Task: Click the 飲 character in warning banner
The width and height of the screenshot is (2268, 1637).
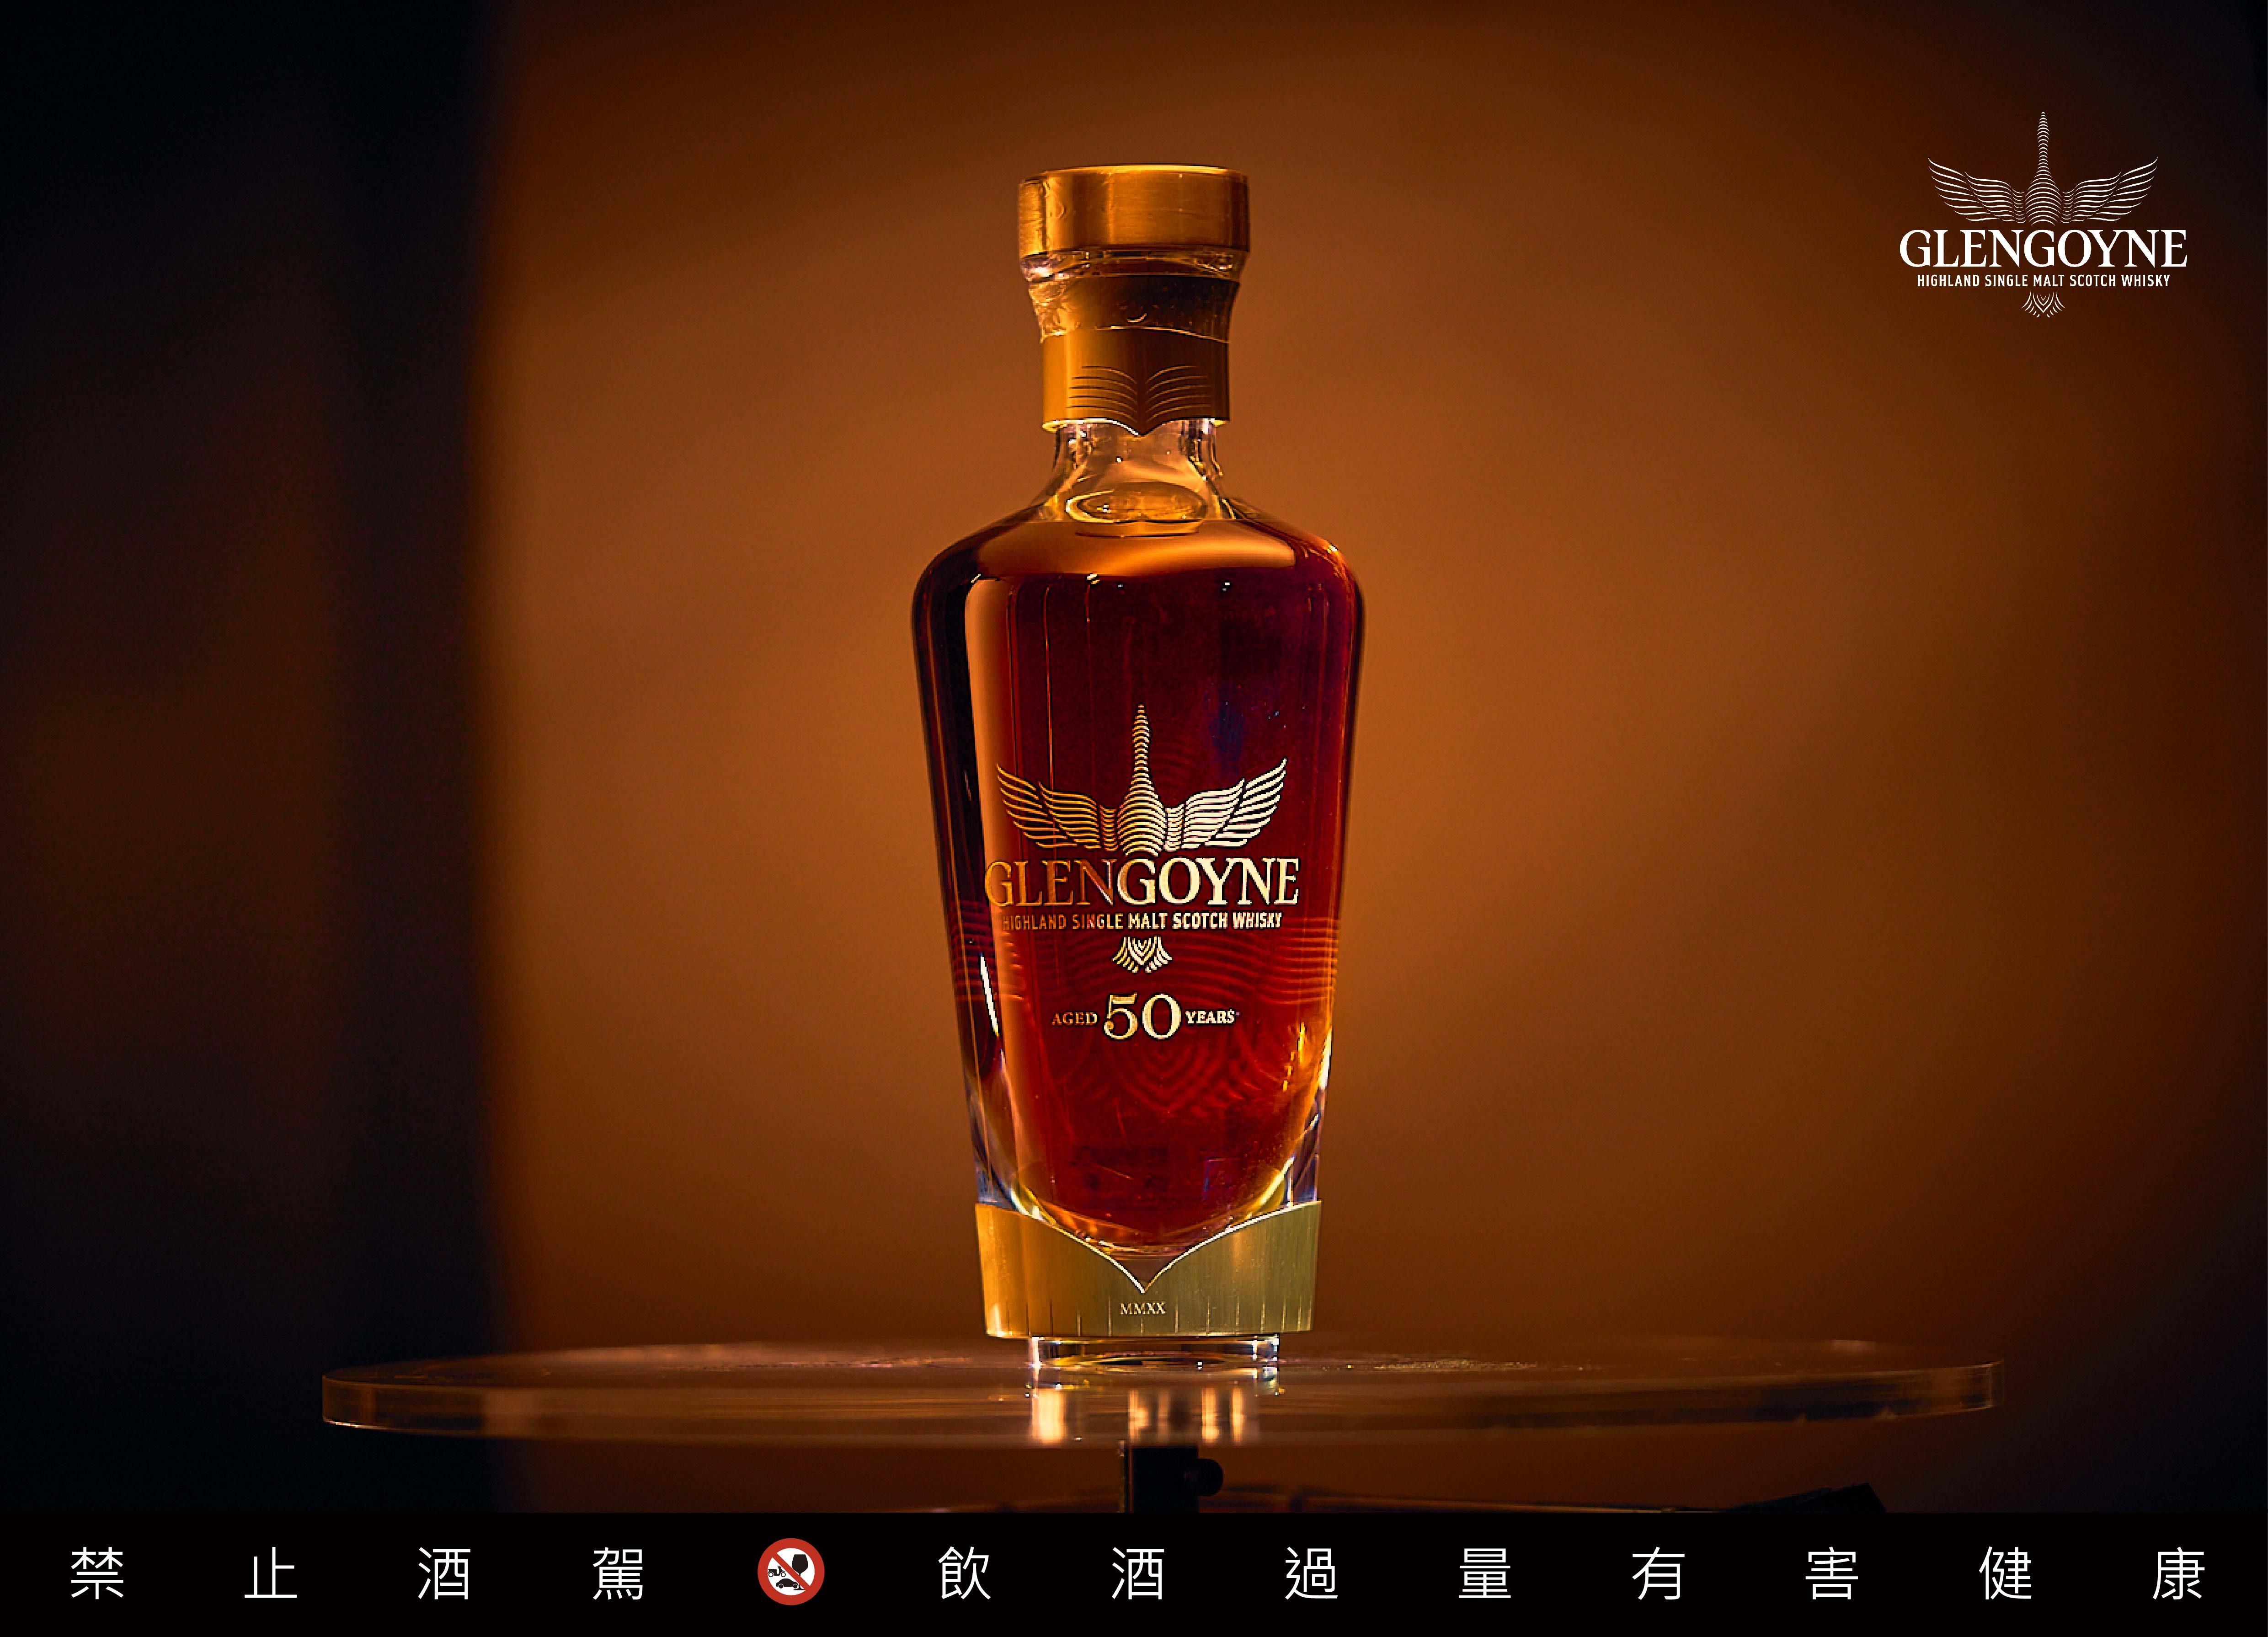Action: [x=964, y=1573]
